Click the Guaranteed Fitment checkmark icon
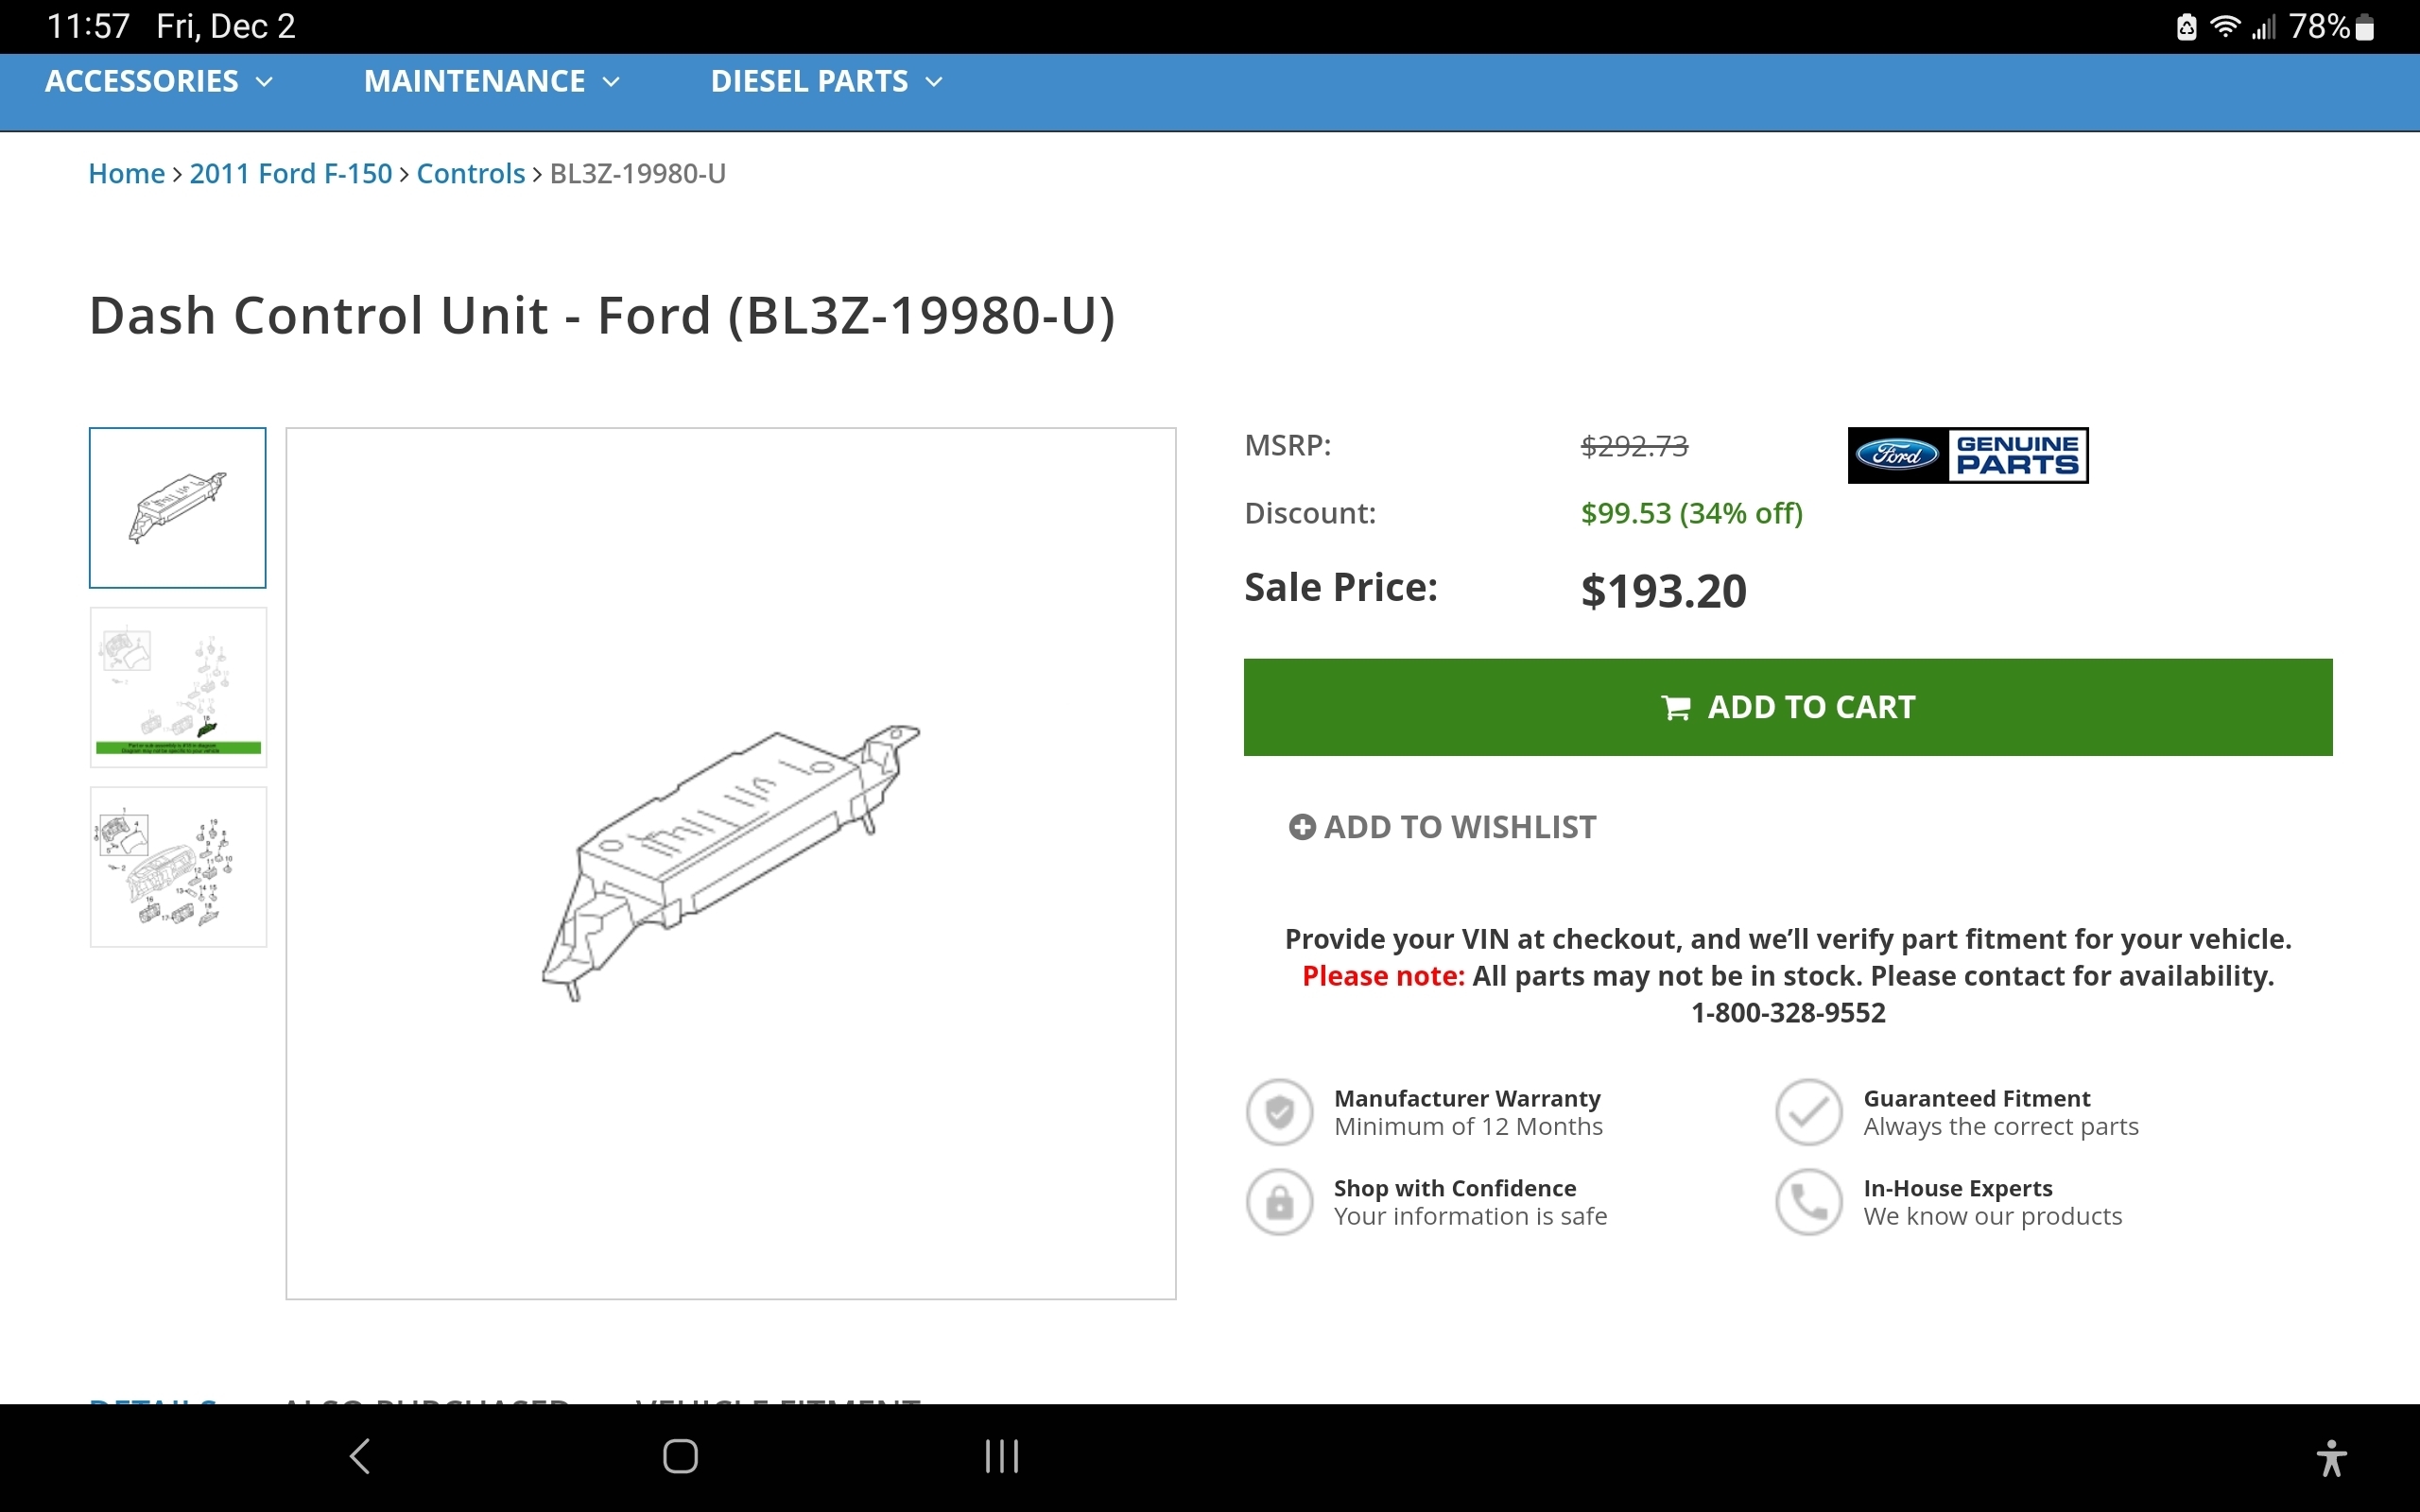The height and width of the screenshot is (1512, 2420). (x=1808, y=1112)
